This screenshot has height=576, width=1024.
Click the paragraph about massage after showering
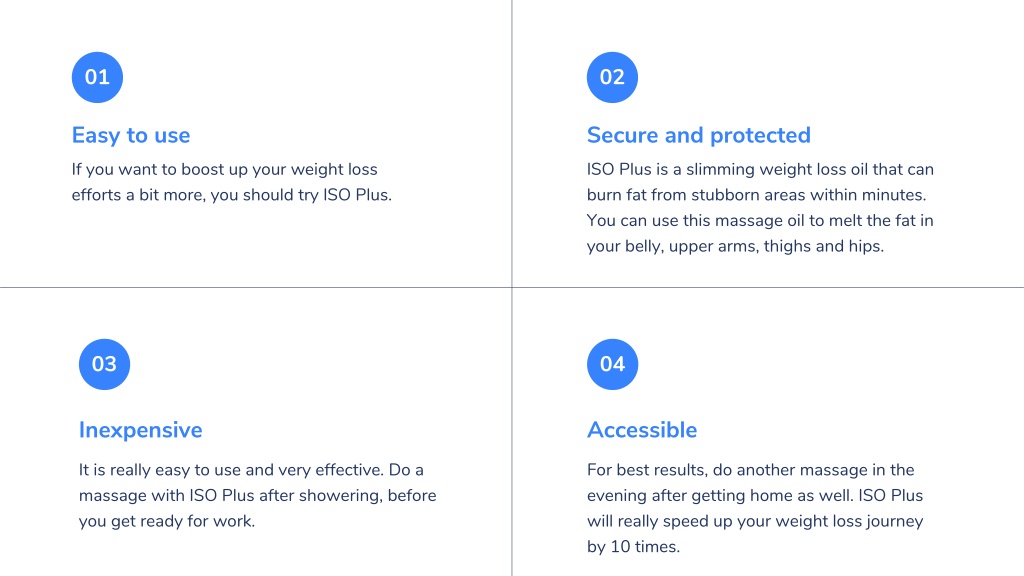point(257,495)
